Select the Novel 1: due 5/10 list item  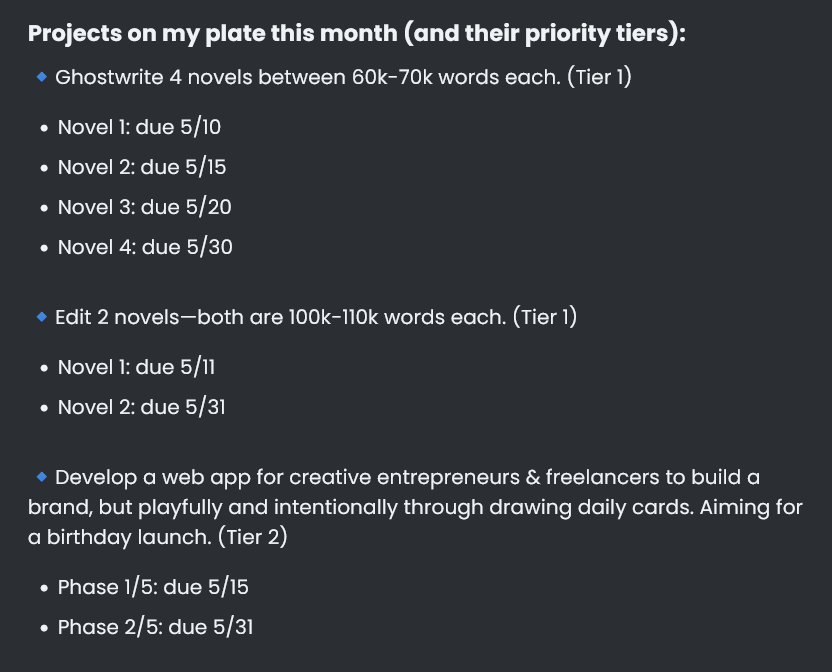(139, 127)
